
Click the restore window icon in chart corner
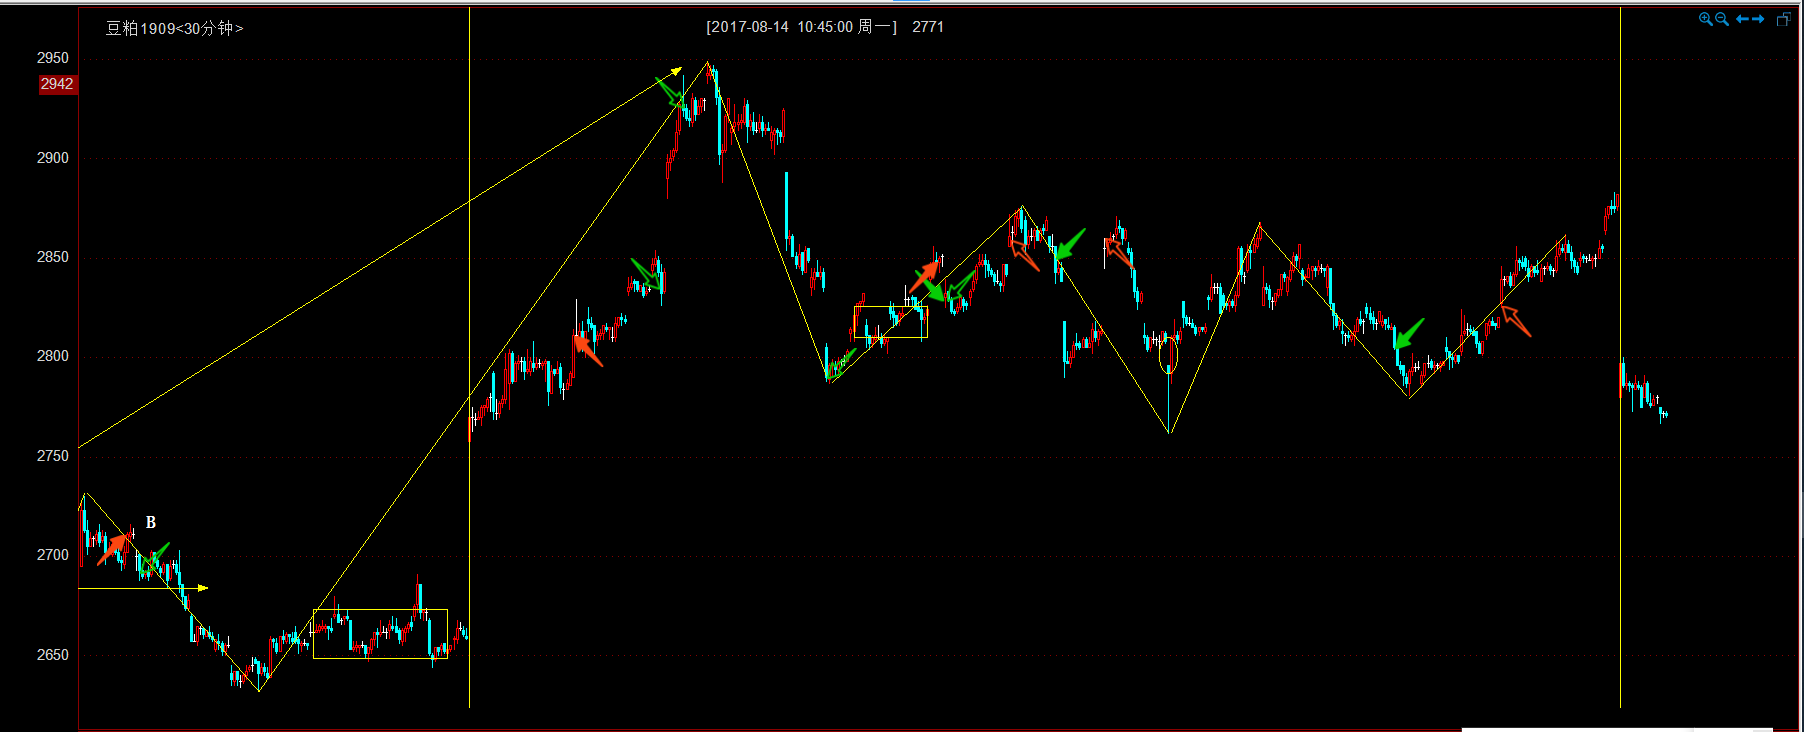1783,19
